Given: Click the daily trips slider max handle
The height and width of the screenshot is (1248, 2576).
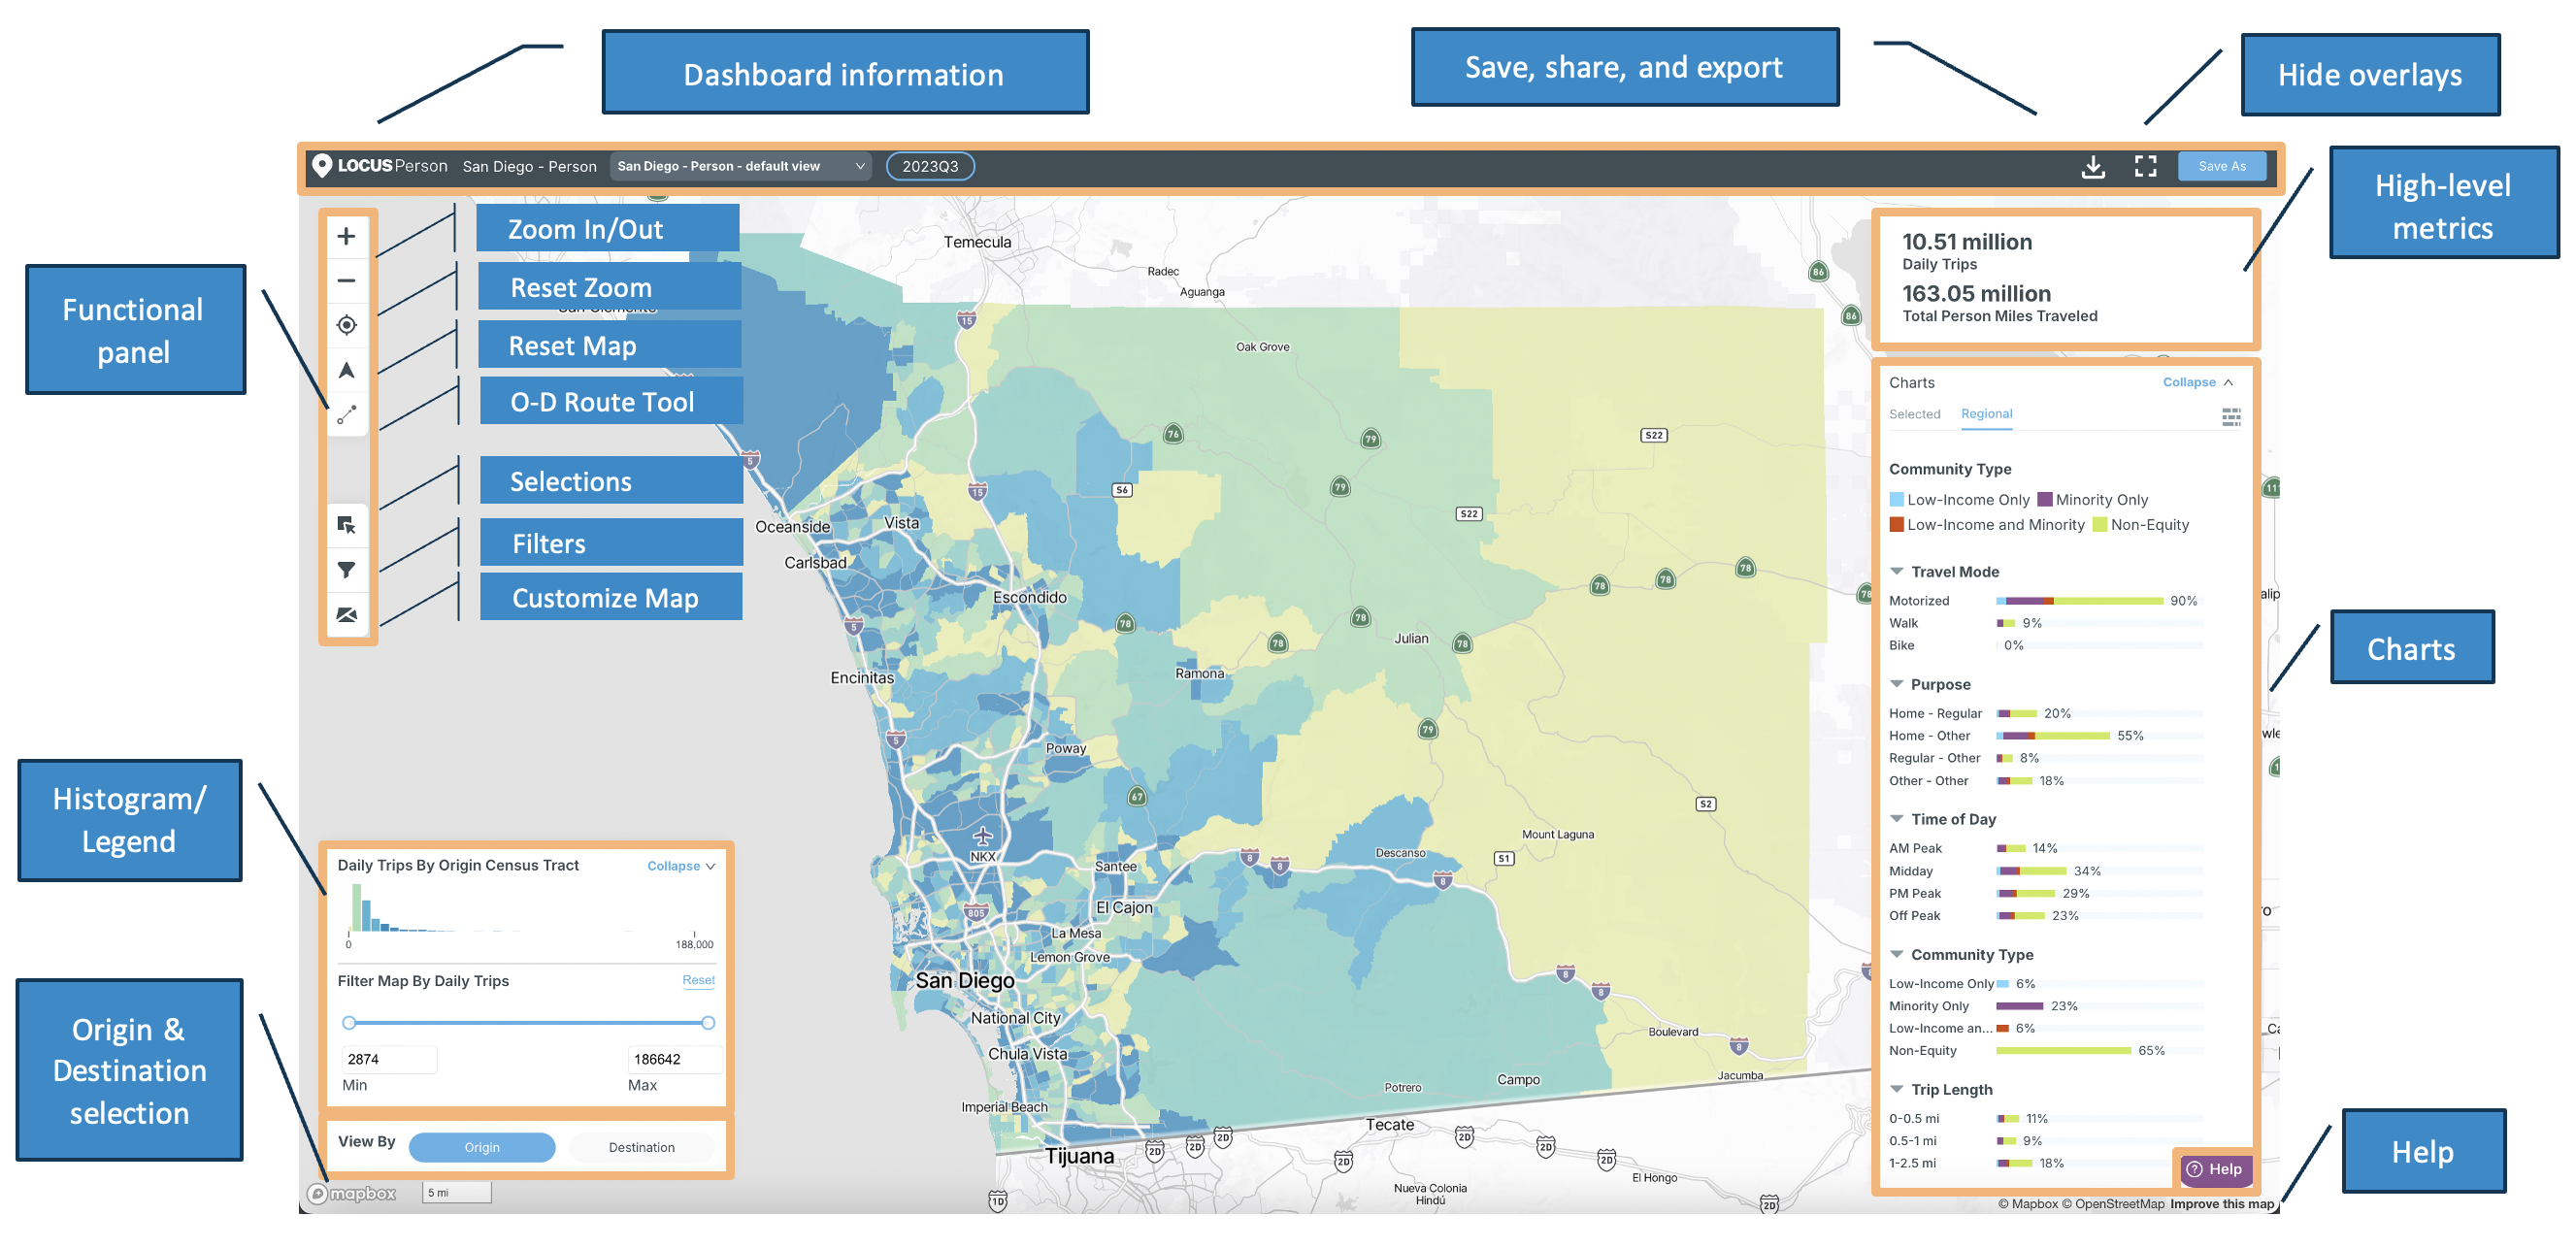Looking at the screenshot, I should point(708,1022).
